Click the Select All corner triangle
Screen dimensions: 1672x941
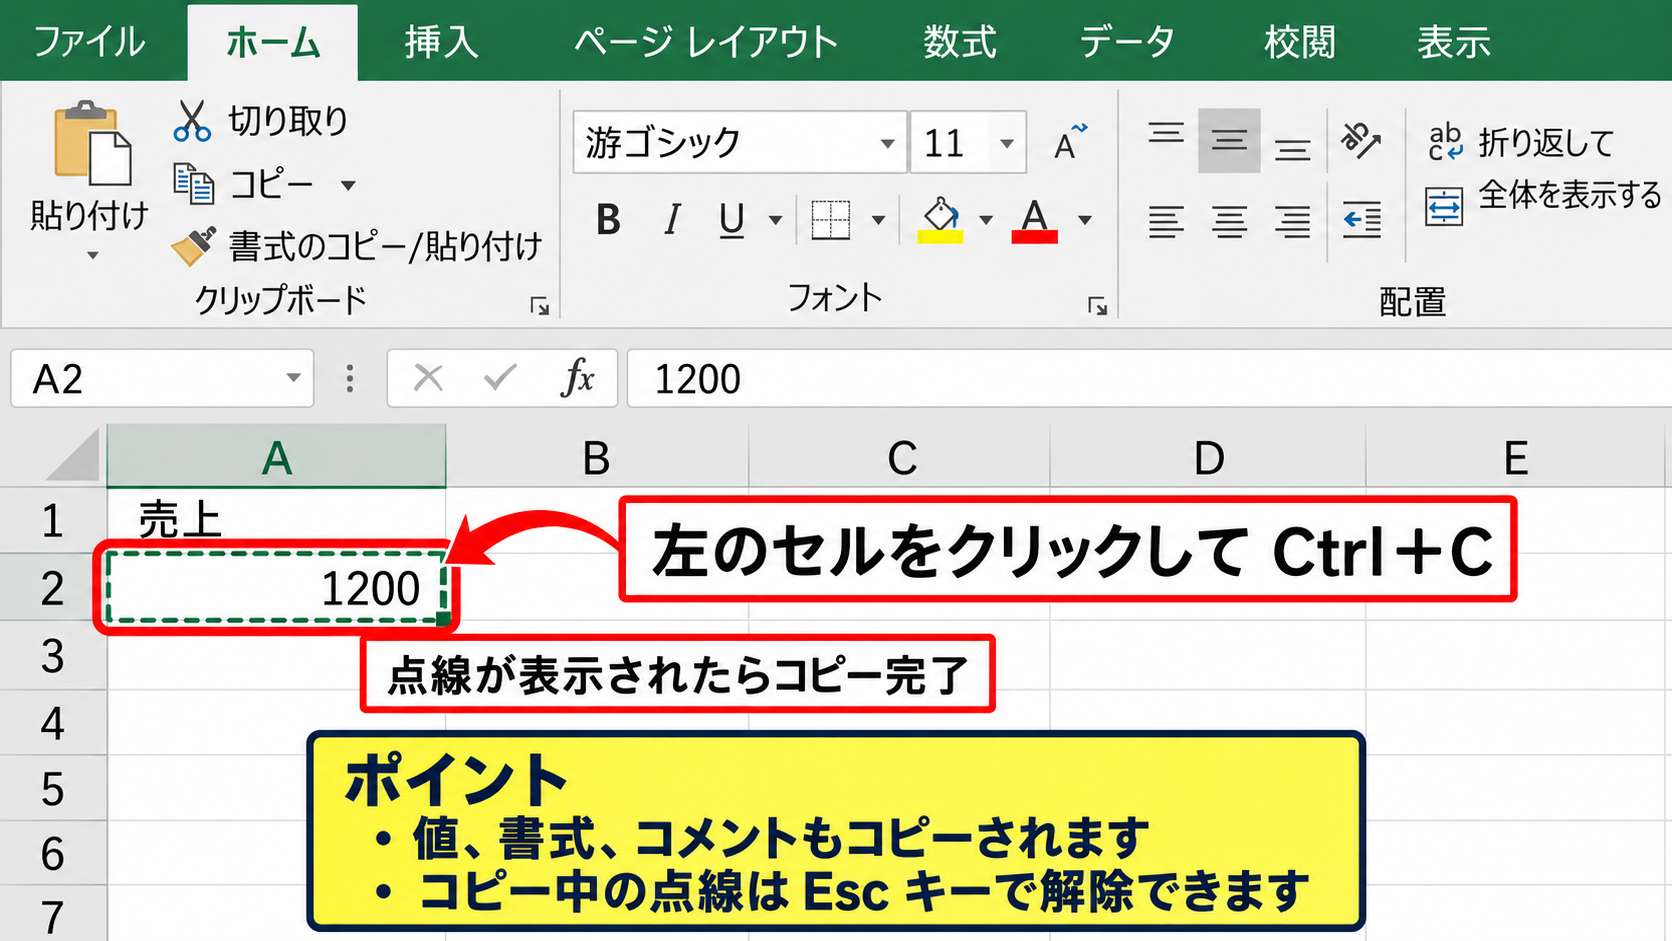point(72,455)
